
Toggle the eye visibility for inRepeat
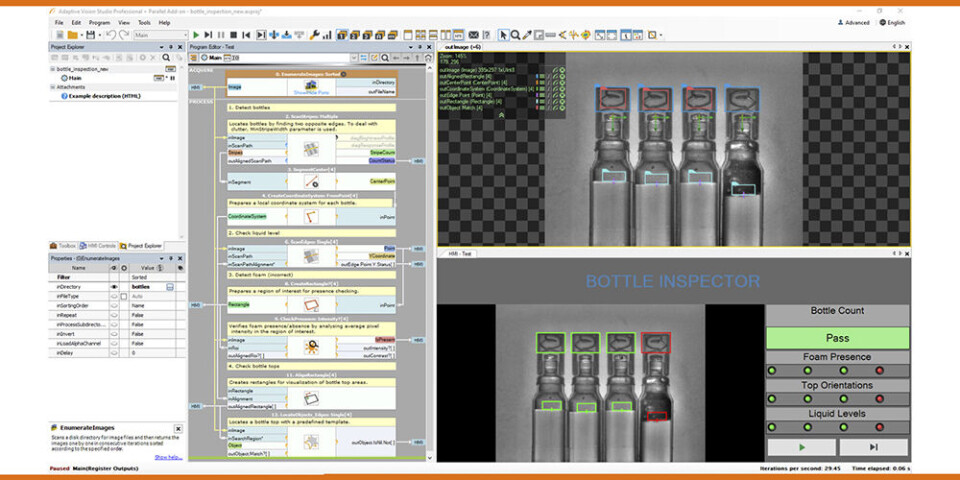click(114, 315)
